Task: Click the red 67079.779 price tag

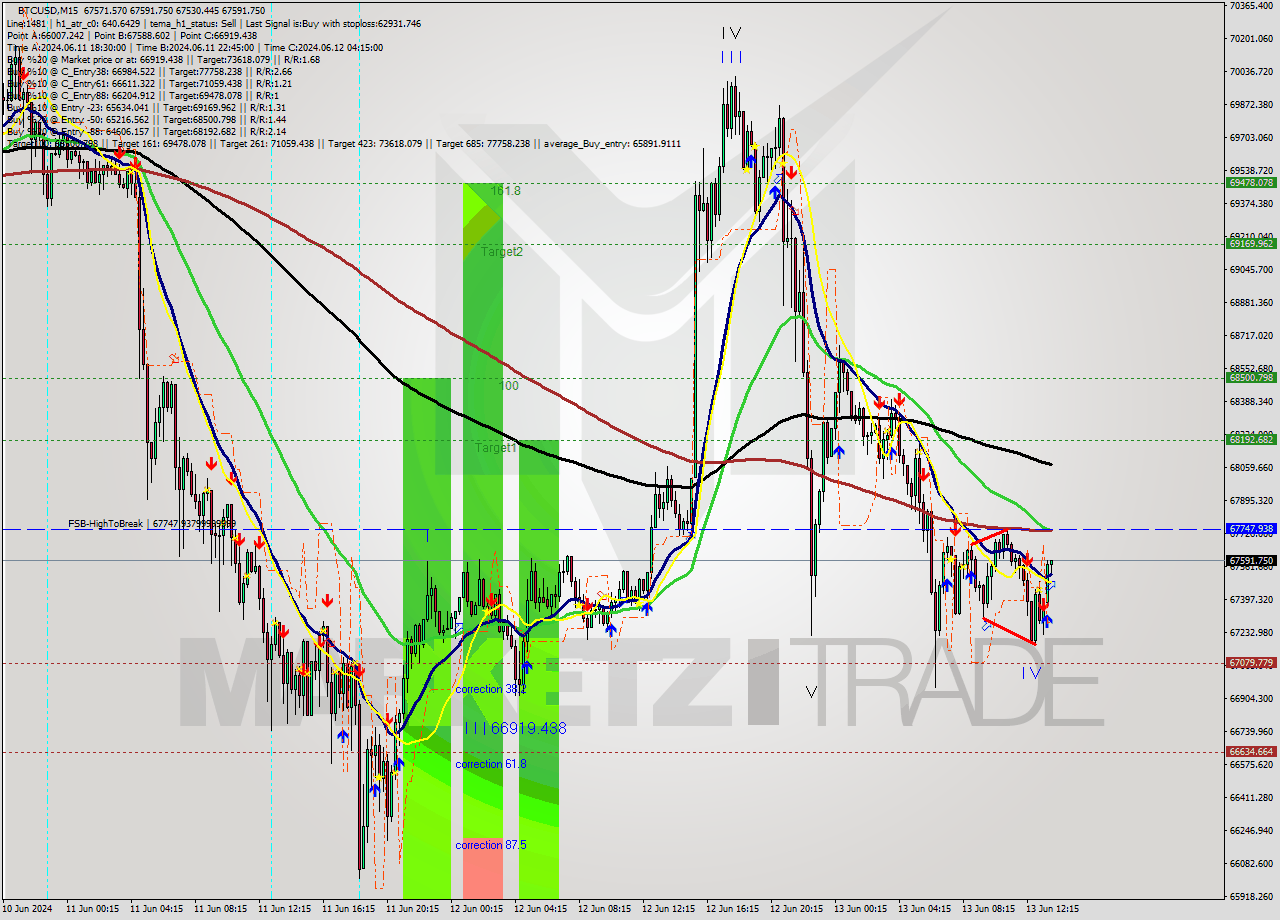Action: tap(1250, 662)
